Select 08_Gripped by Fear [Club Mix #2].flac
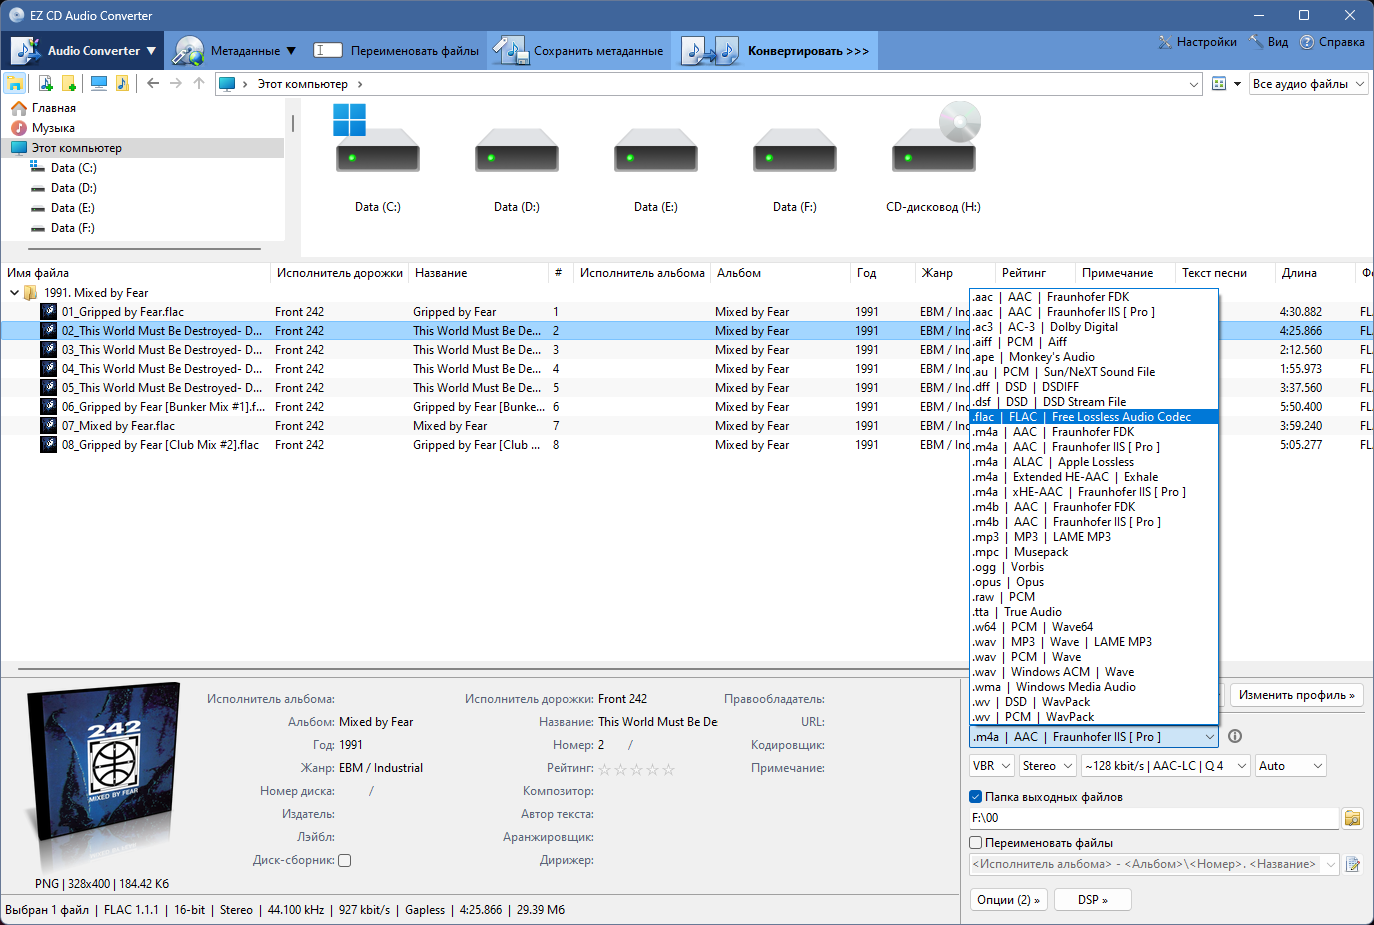The width and height of the screenshot is (1374, 925). pos(160,445)
